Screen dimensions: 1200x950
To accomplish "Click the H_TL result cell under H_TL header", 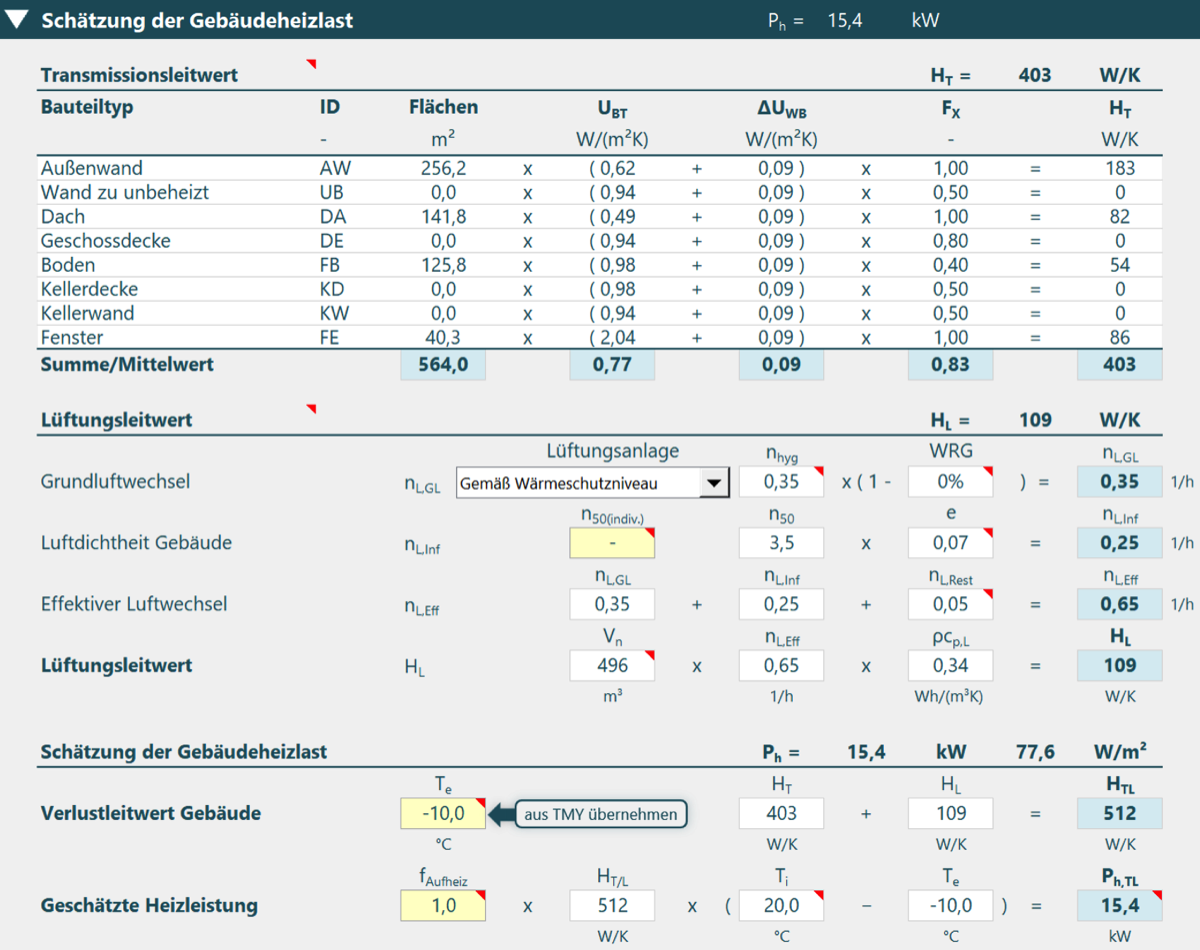I will [x=1120, y=813].
